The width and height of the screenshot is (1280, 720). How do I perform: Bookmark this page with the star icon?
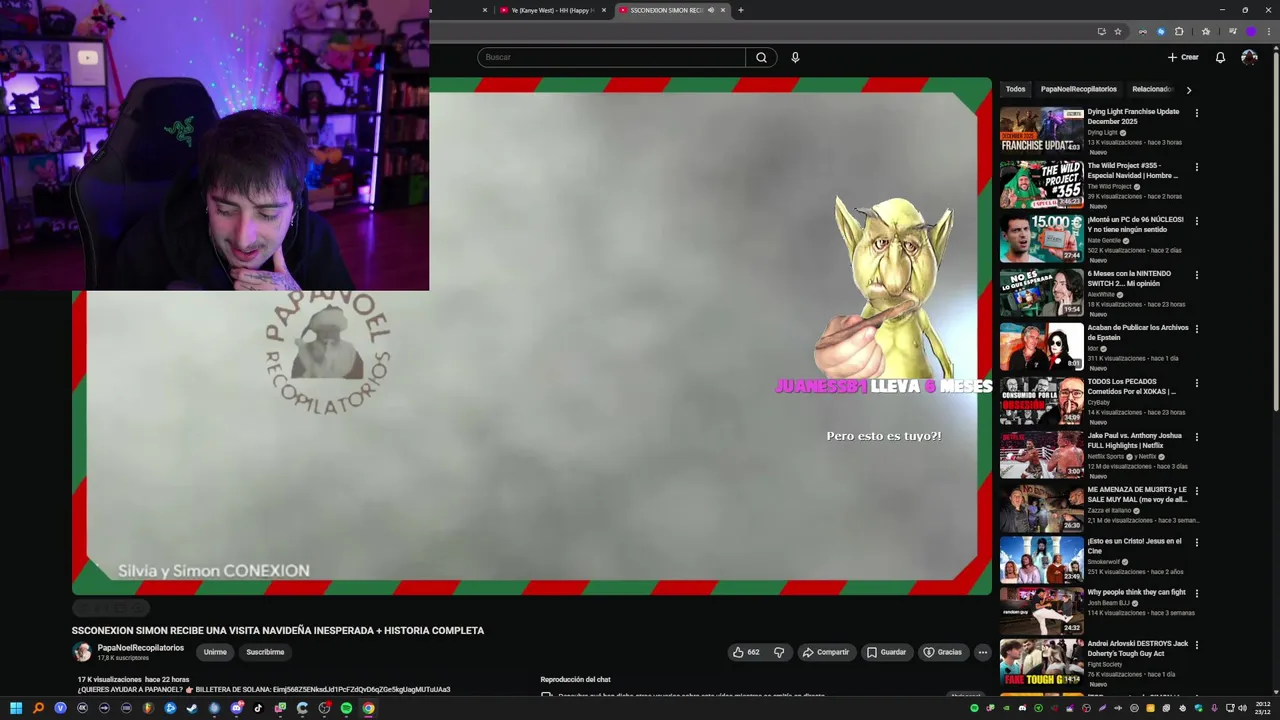tap(1118, 31)
